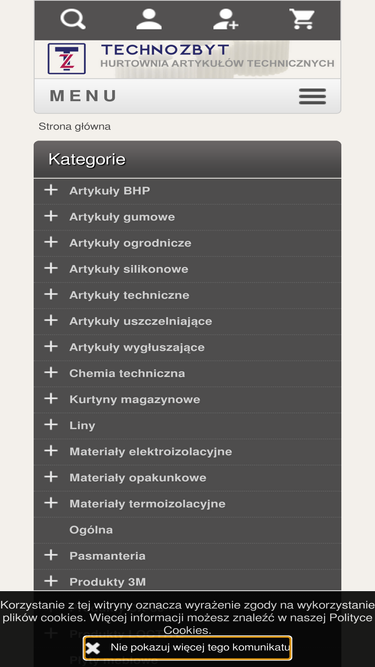Click the Technozbyt TZ logo
This screenshot has height=667, width=375.
(x=67, y=59)
